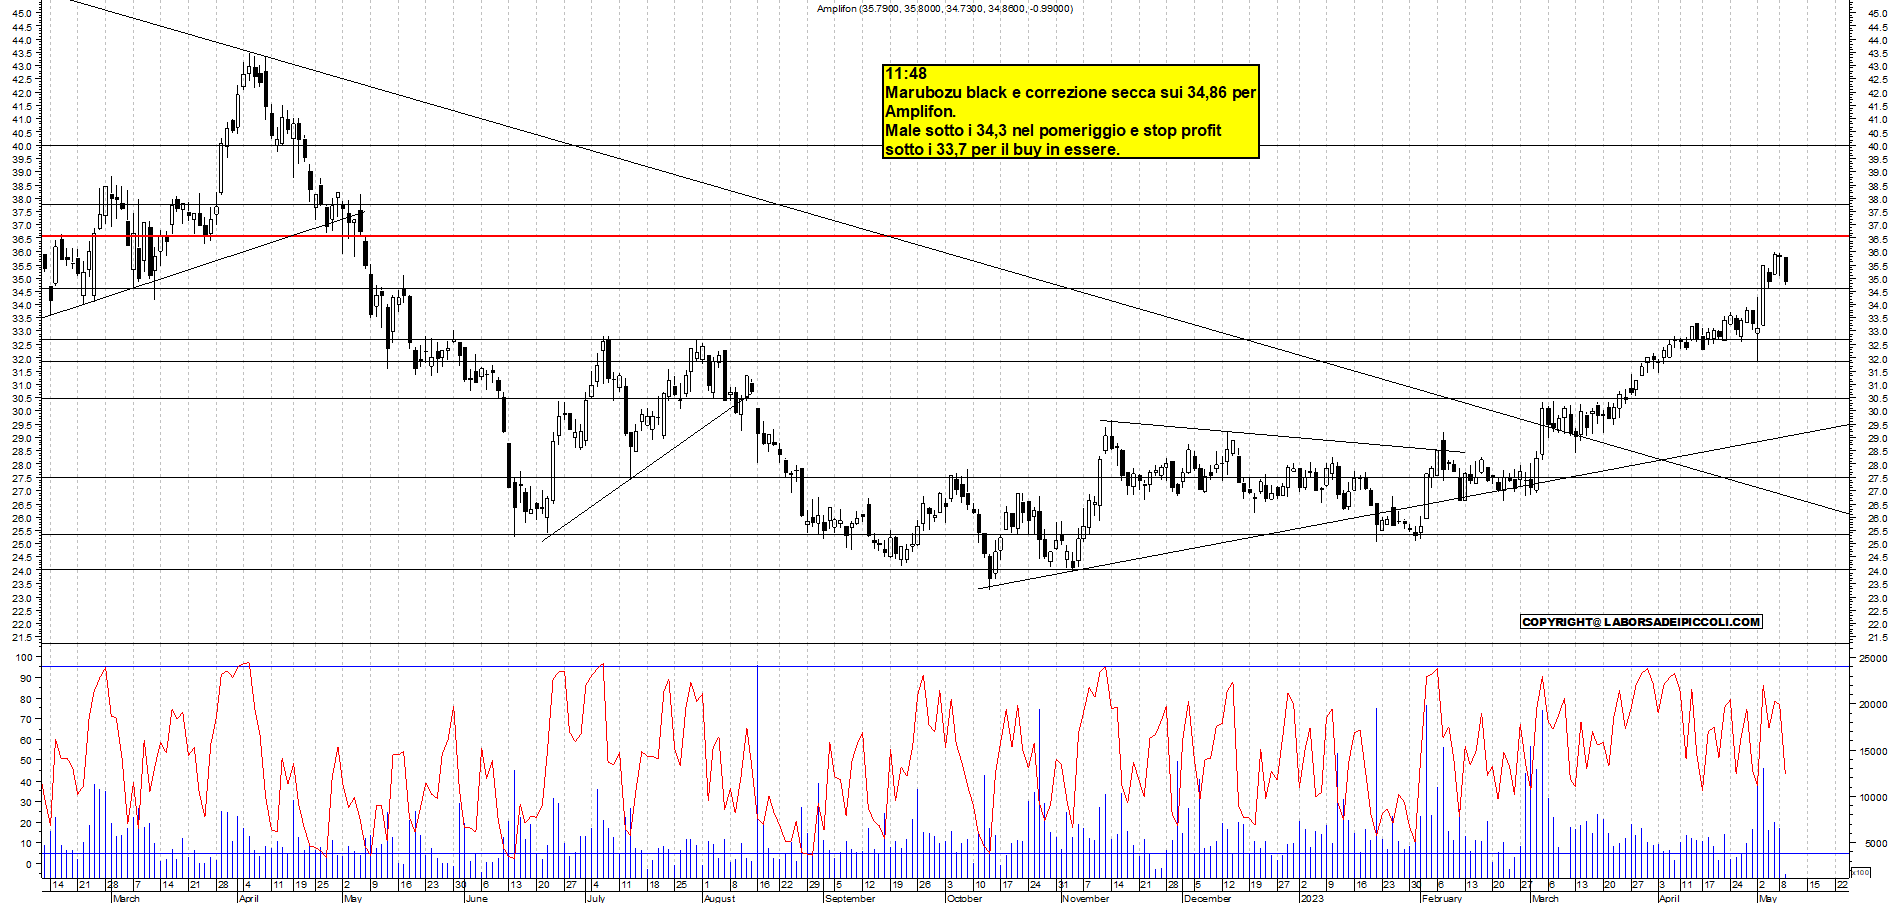Select the November month label on the time axis
1890x903 pixels.
tap(1086, 898)
